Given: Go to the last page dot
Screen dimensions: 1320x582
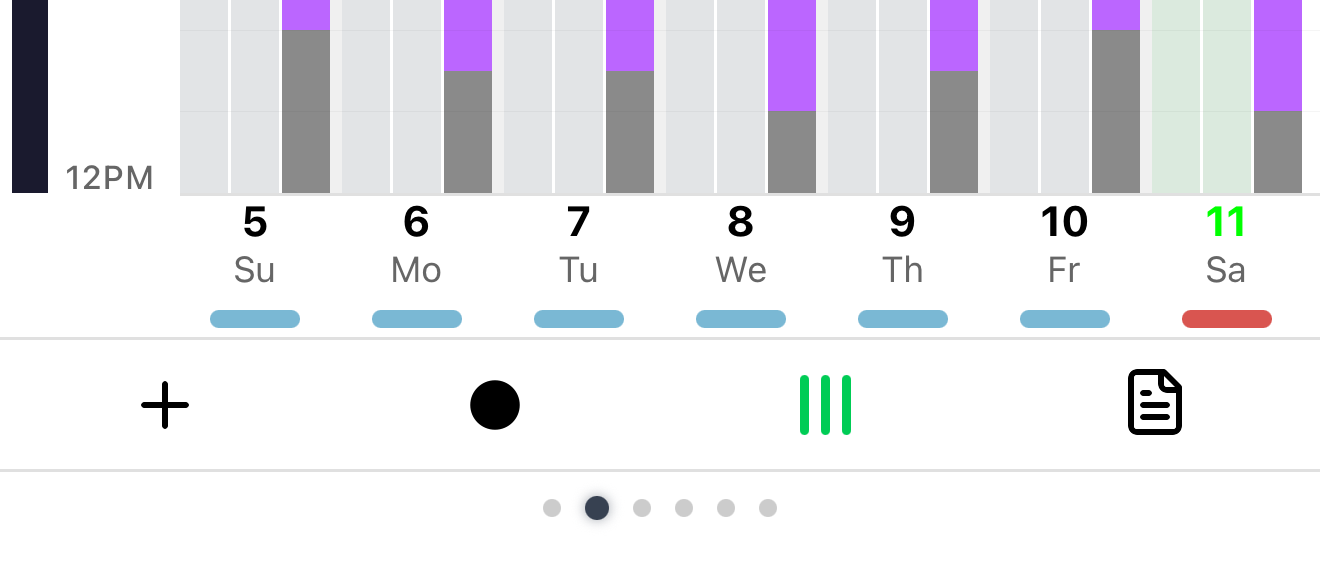Looking at the screenshot, I should tap(768, 508).
